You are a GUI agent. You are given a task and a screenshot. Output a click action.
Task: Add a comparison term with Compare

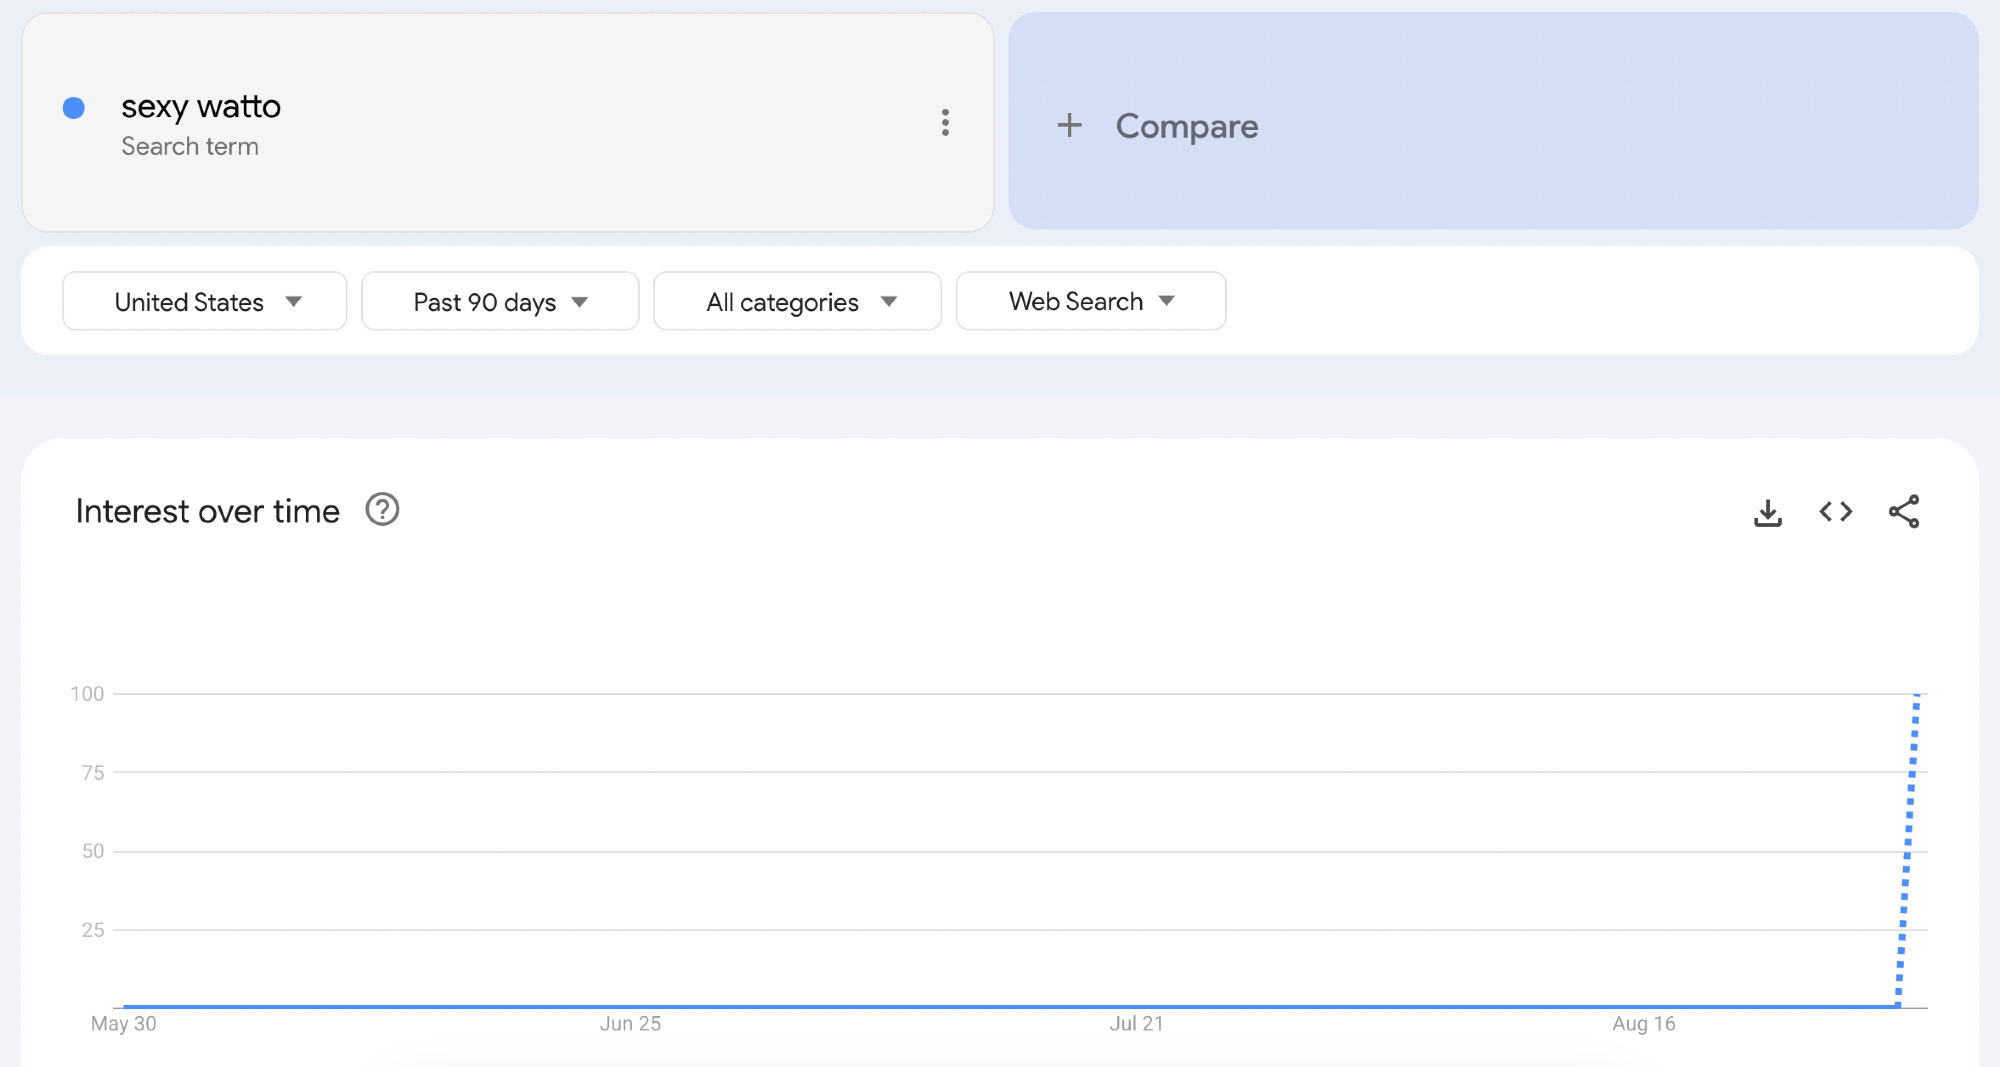pos(1493,121)
